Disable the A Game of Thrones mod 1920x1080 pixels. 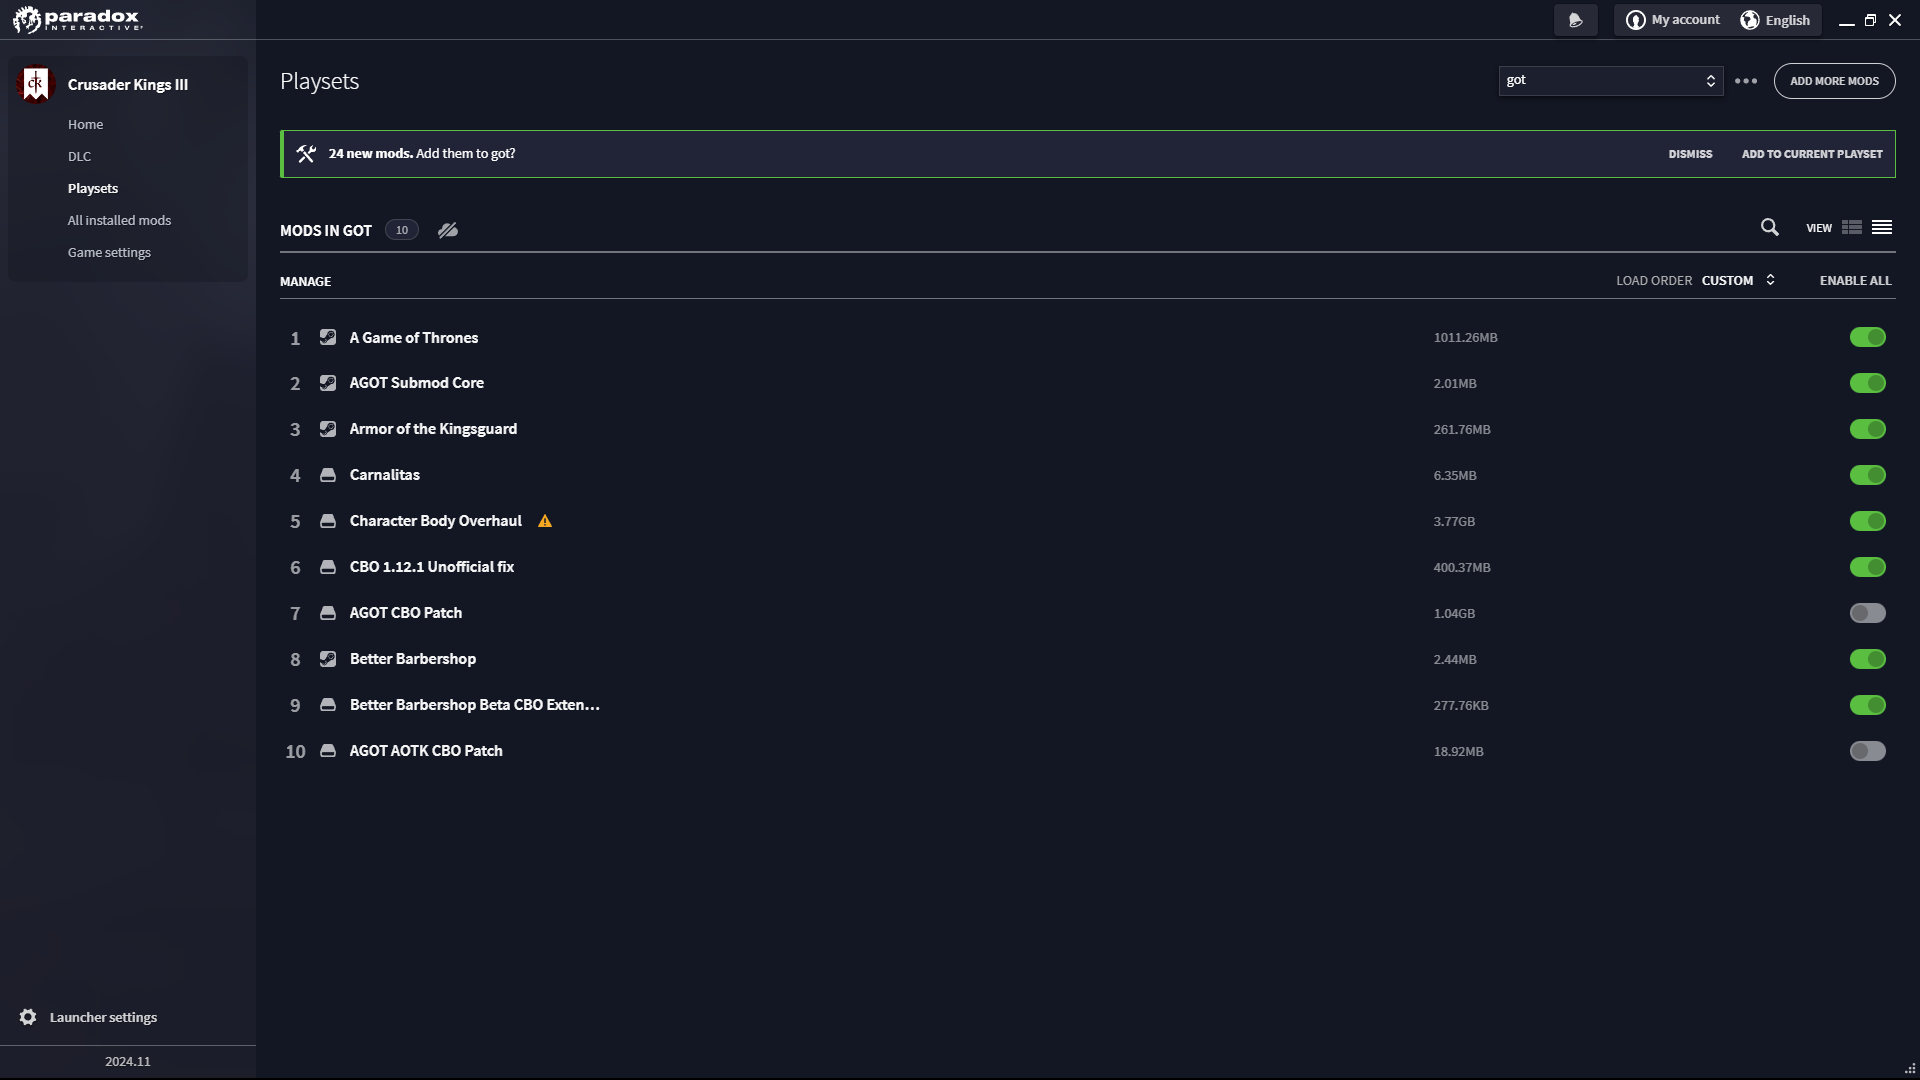(1867, 338)
